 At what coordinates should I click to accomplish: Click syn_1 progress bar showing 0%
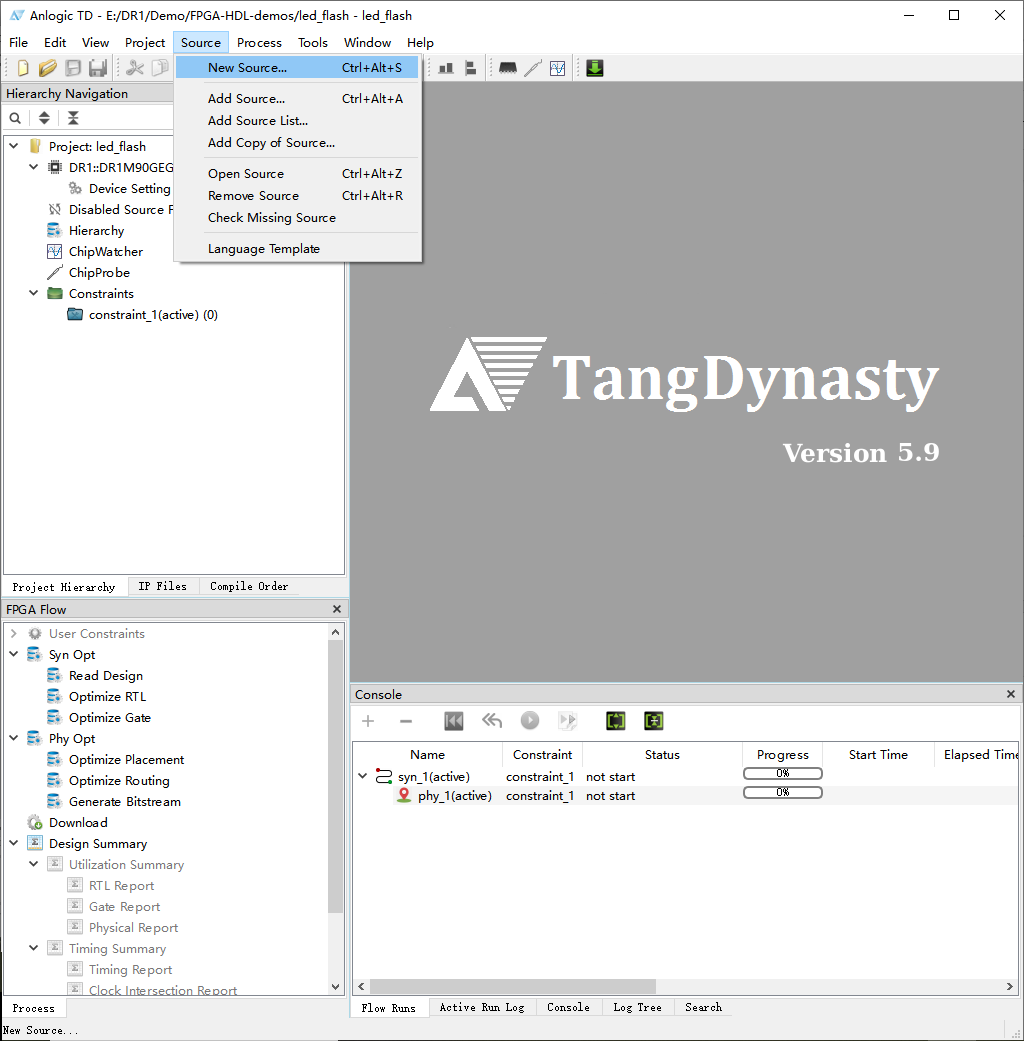pos(783,773)
